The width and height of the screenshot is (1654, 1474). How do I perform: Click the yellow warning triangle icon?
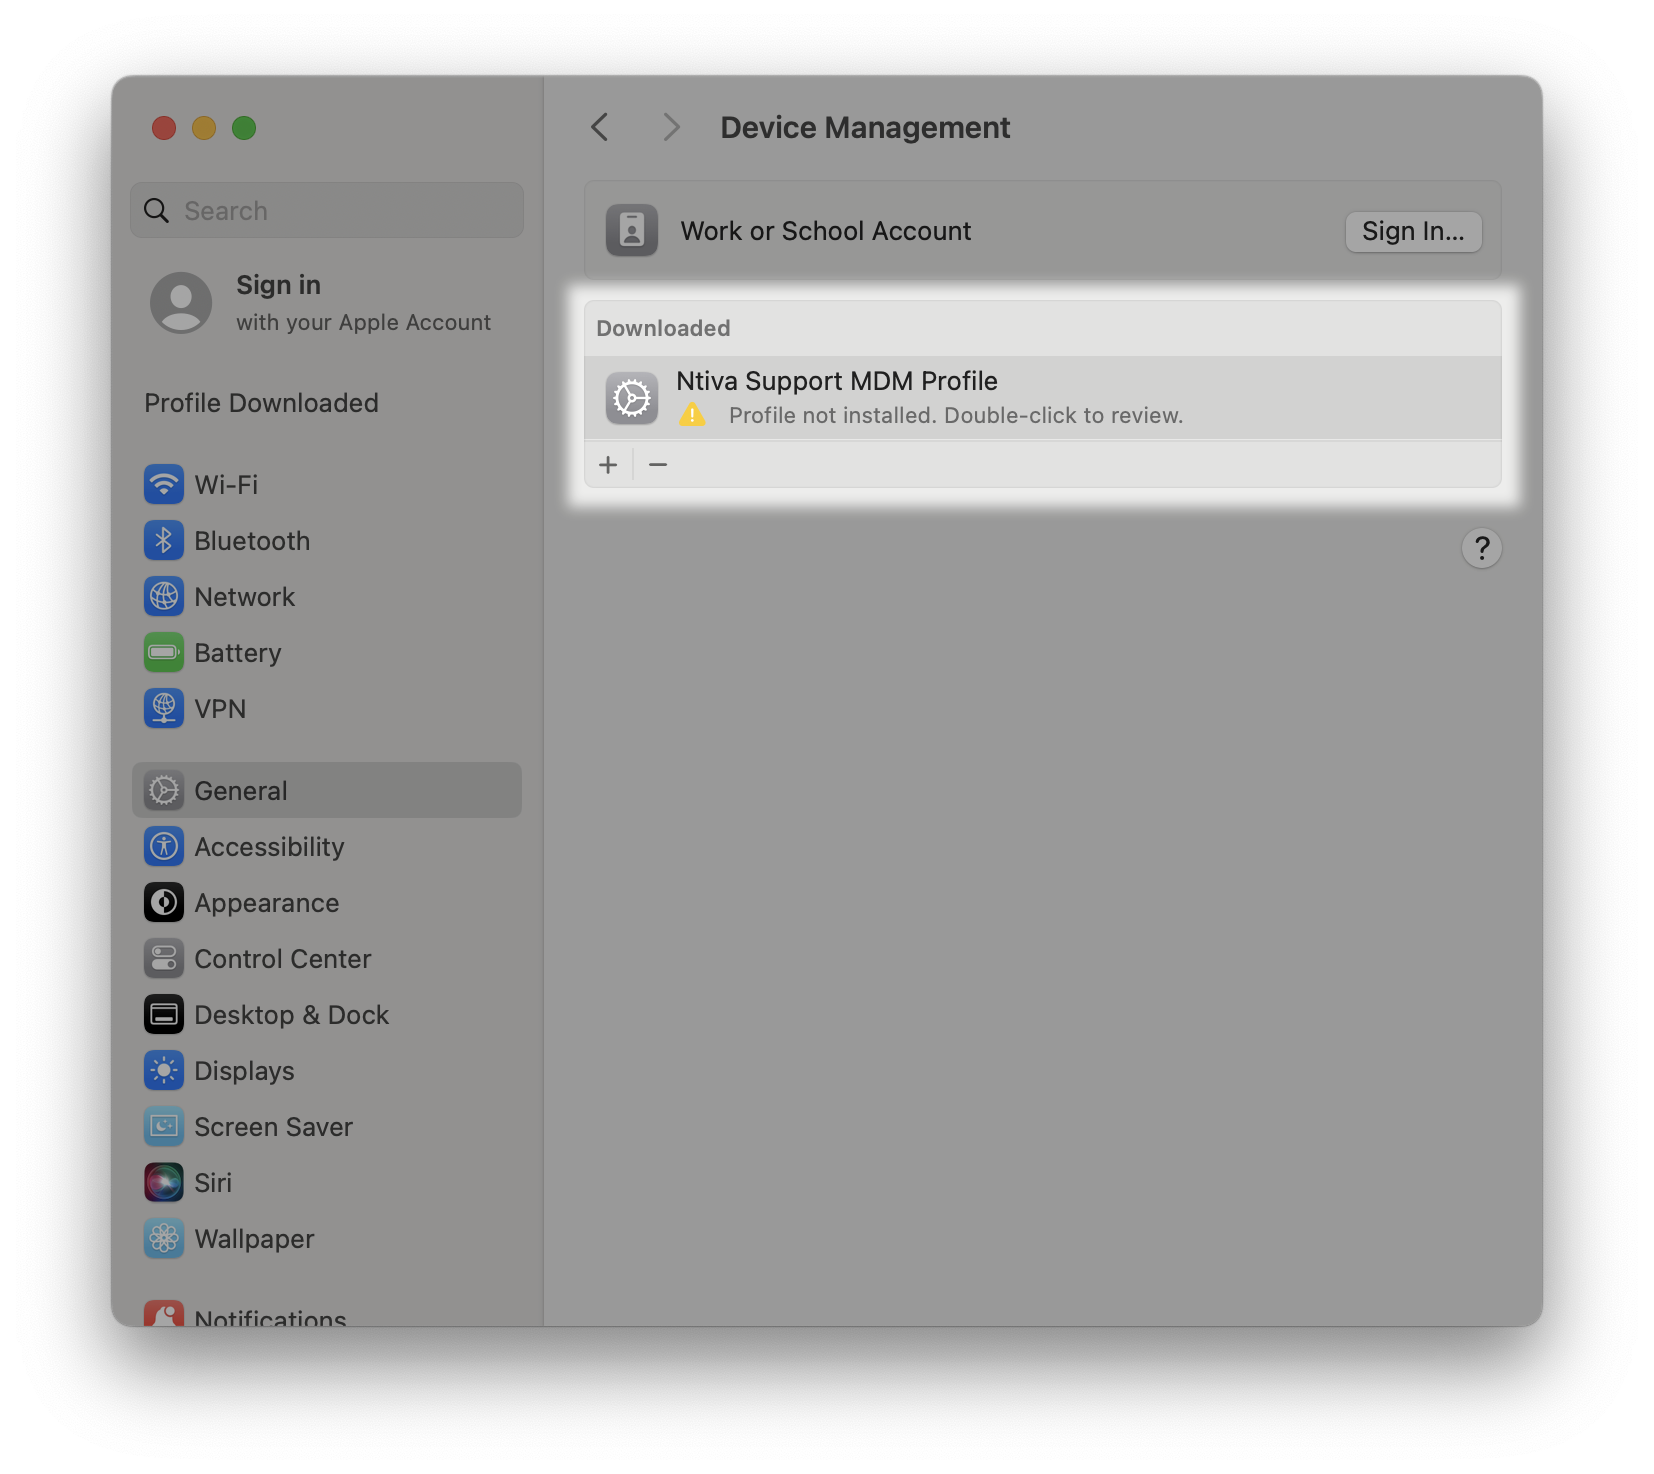pyautogui.click(x=692, y=415)
